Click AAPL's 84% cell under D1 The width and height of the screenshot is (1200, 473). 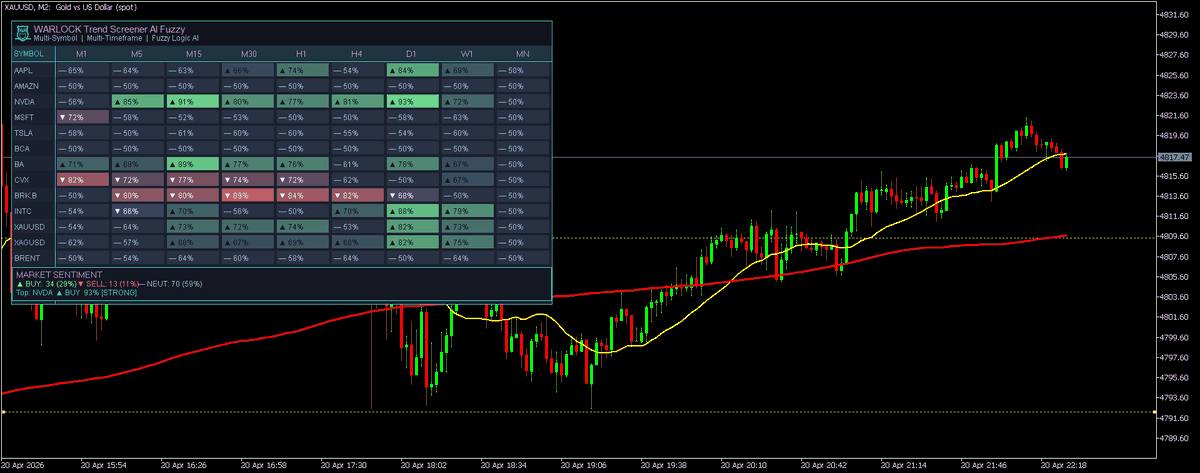412,71
